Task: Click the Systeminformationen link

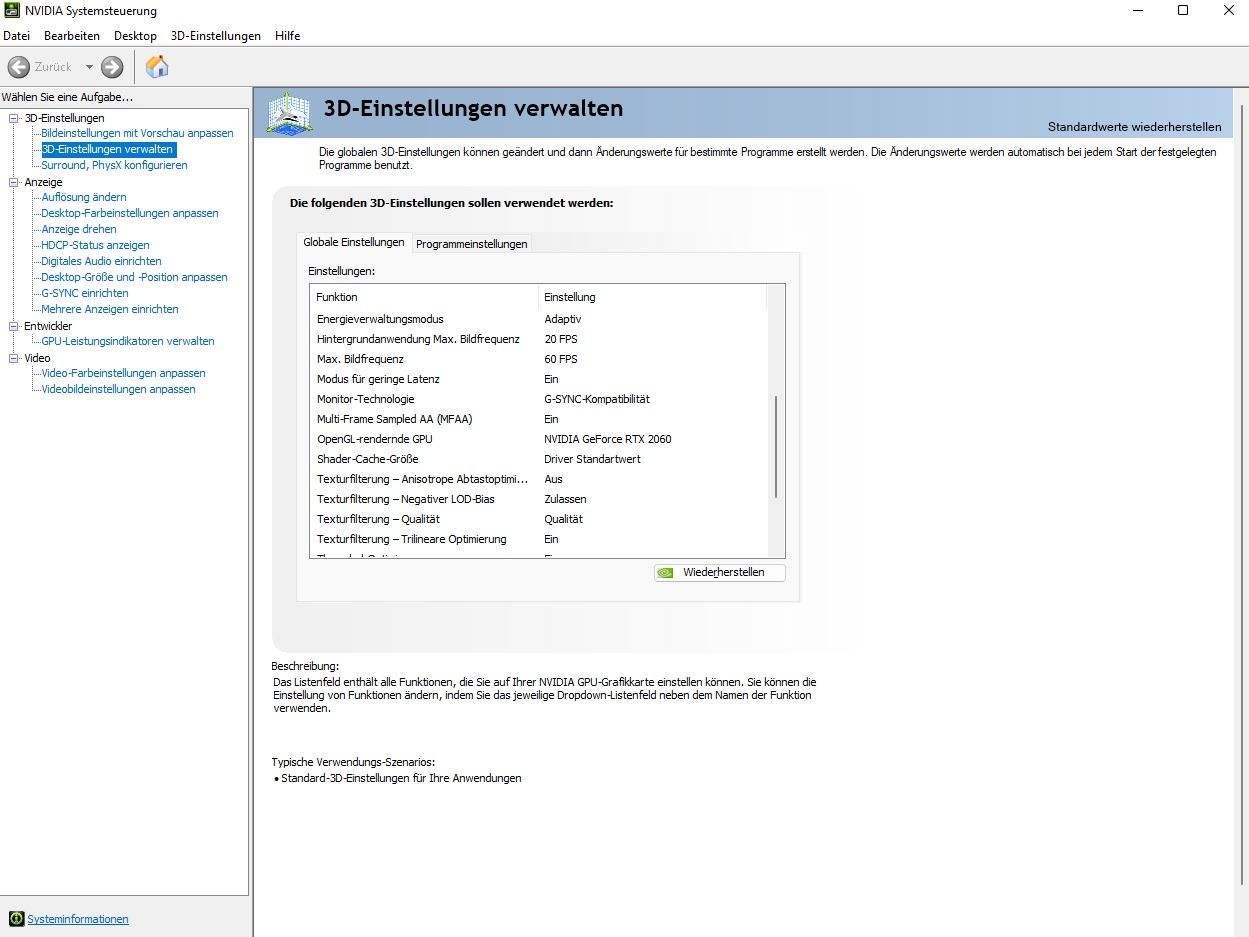Action: 78,919
